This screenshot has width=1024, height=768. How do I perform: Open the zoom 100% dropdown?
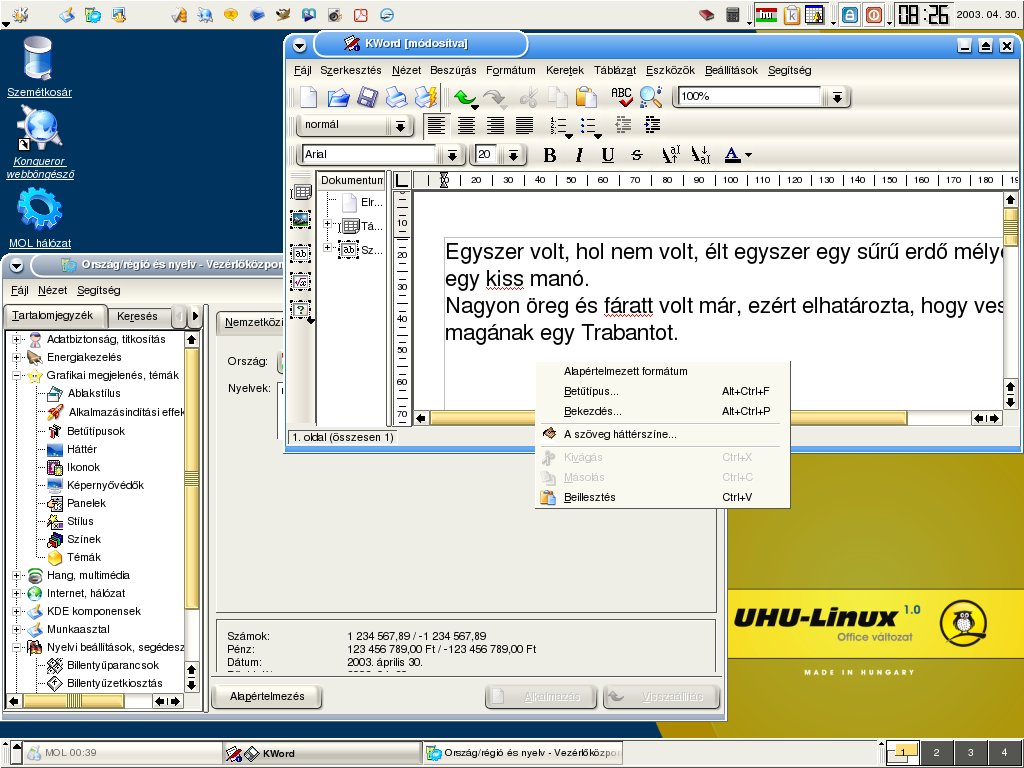[837, 97]
